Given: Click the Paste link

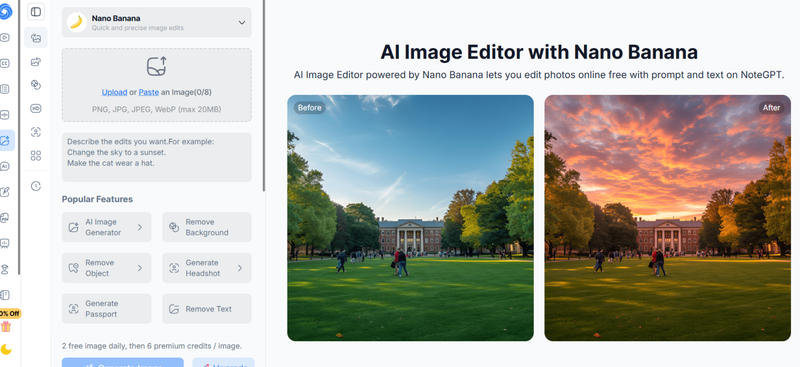Looking at the screenshot, I should pos(148,92).
